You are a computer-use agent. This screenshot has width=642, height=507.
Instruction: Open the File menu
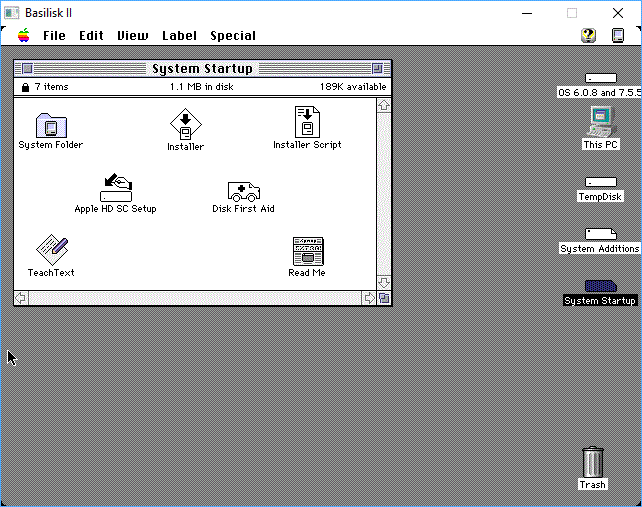pos(54,36)
